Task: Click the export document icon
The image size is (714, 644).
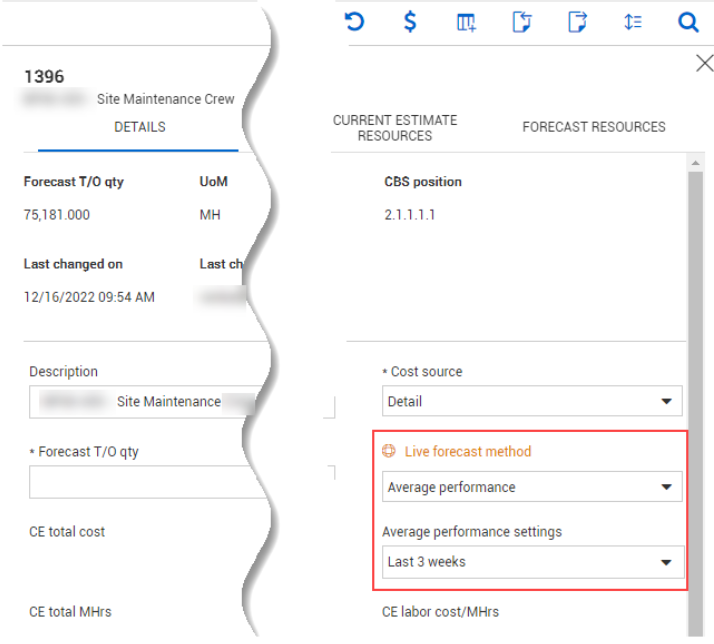Action: [x=577, y=22]
